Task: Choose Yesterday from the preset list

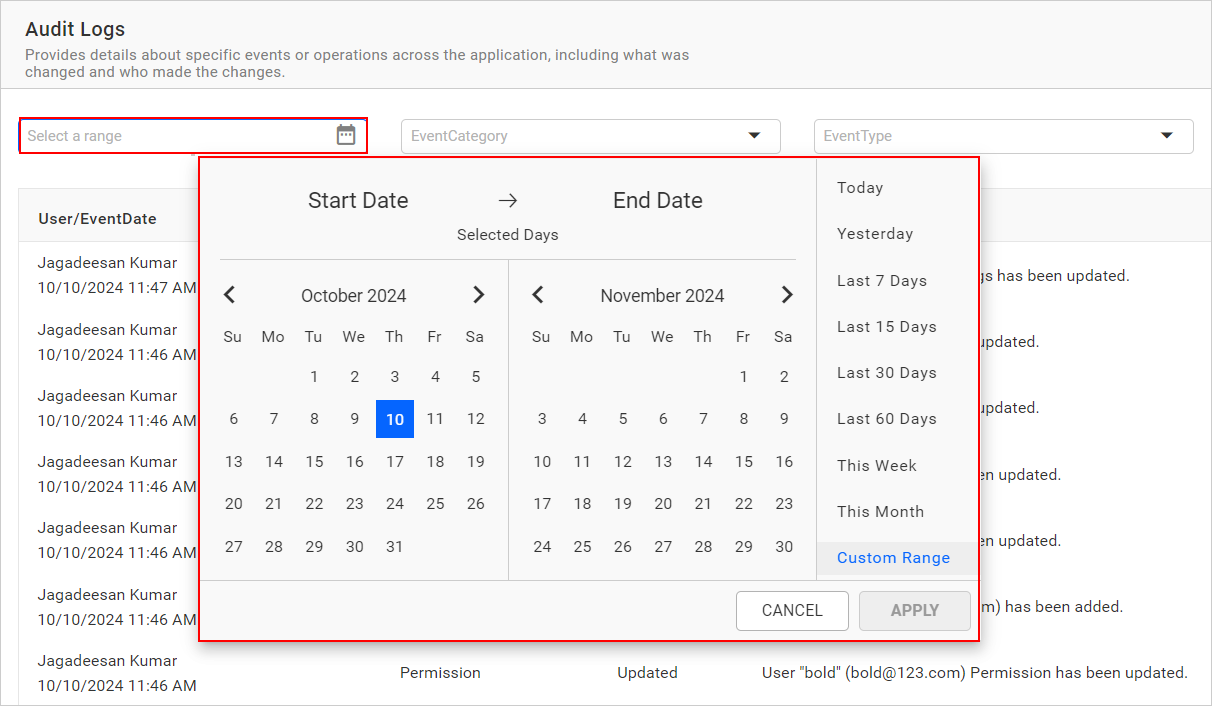Action: point(875,233)
